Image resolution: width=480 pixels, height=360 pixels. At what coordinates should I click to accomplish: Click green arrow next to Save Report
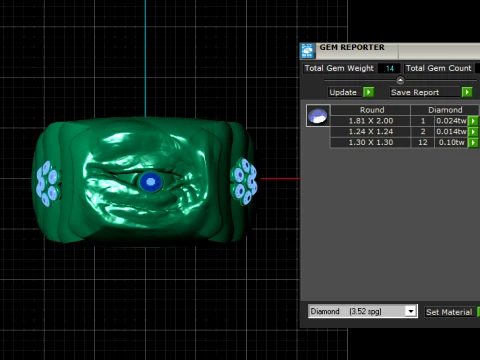point(467,92)
